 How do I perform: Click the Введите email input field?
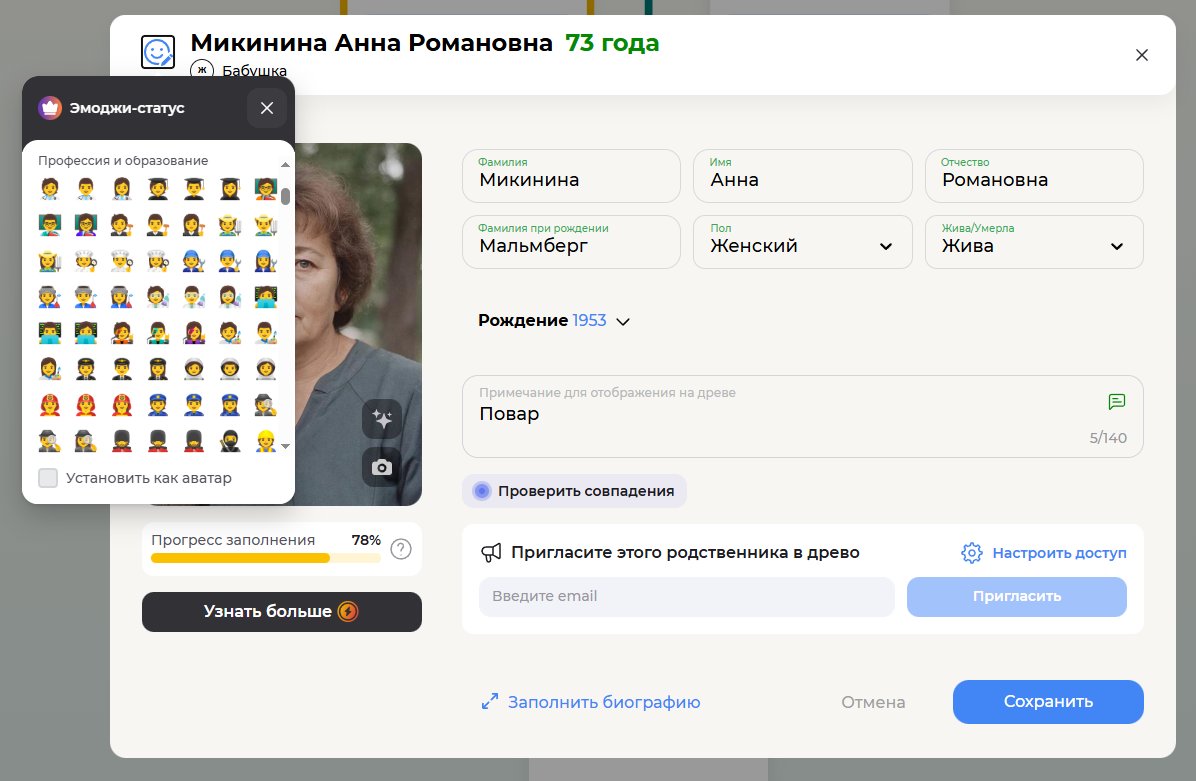[686, 597]
